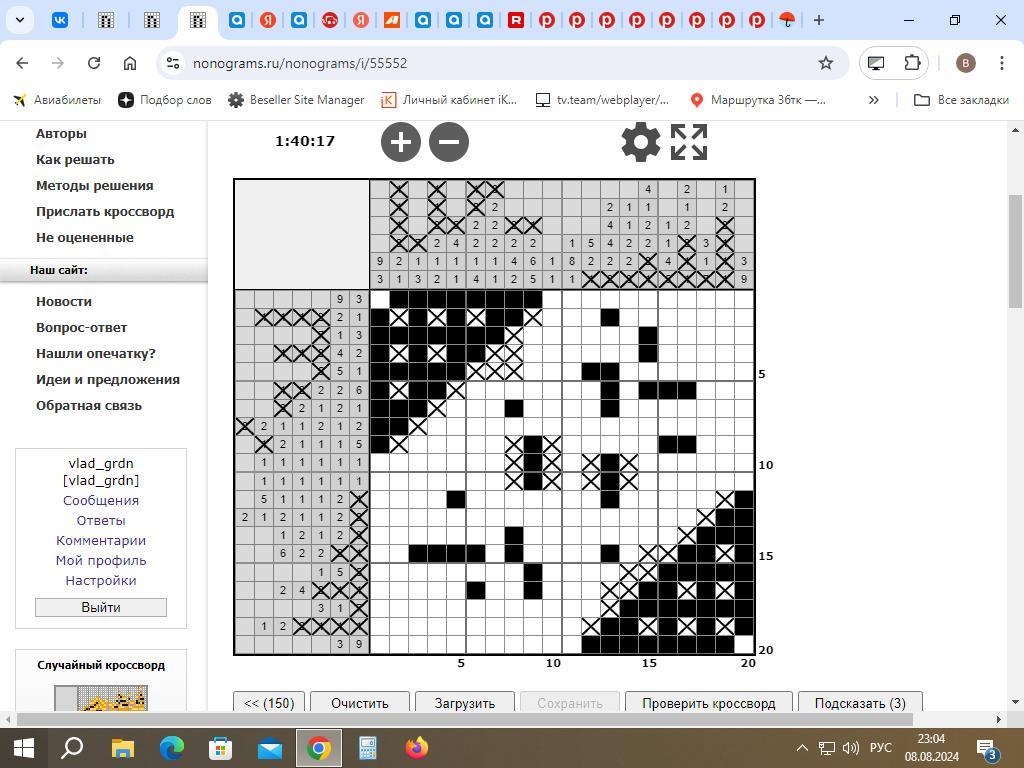Viewport: 1024px width, 768px height.
Task: Enter fullscreen mode with the arrows icon
Action: [689, 142]
